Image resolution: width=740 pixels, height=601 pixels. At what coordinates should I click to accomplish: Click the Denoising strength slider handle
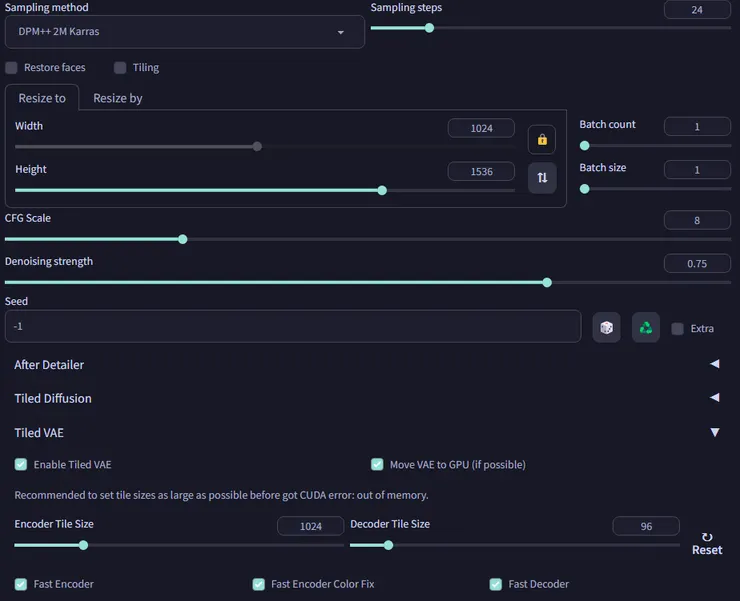pos(547,282)
